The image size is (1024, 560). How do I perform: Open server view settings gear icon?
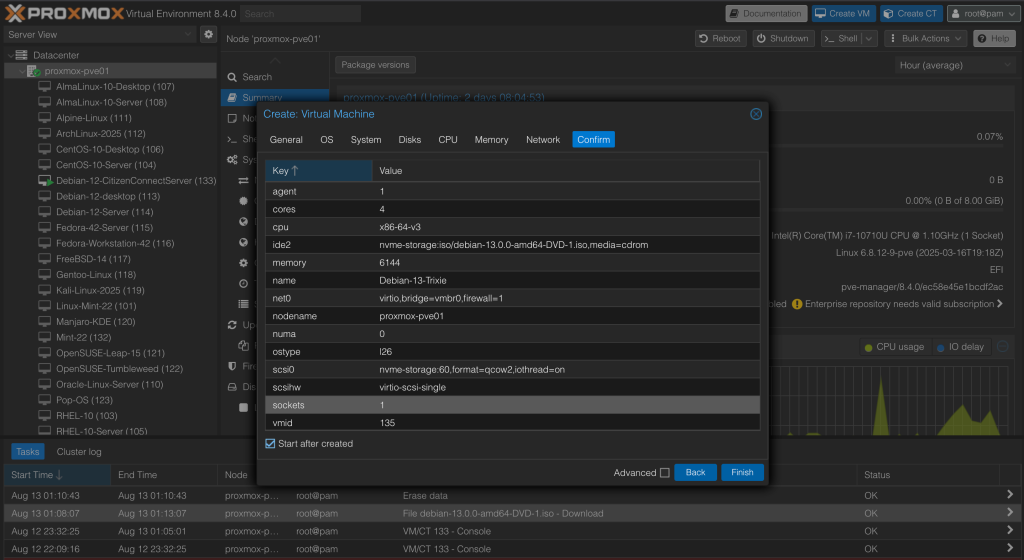[208, 35]
